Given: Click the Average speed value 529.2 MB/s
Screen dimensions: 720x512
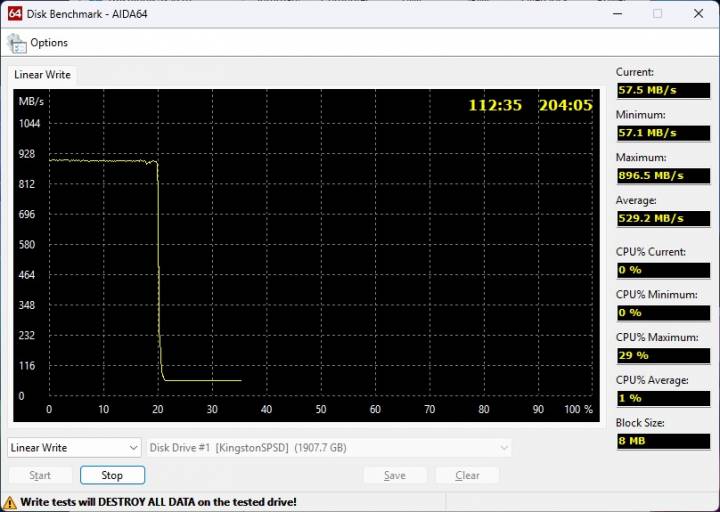Looking at the screenshot, I should (x=662, y=218).
